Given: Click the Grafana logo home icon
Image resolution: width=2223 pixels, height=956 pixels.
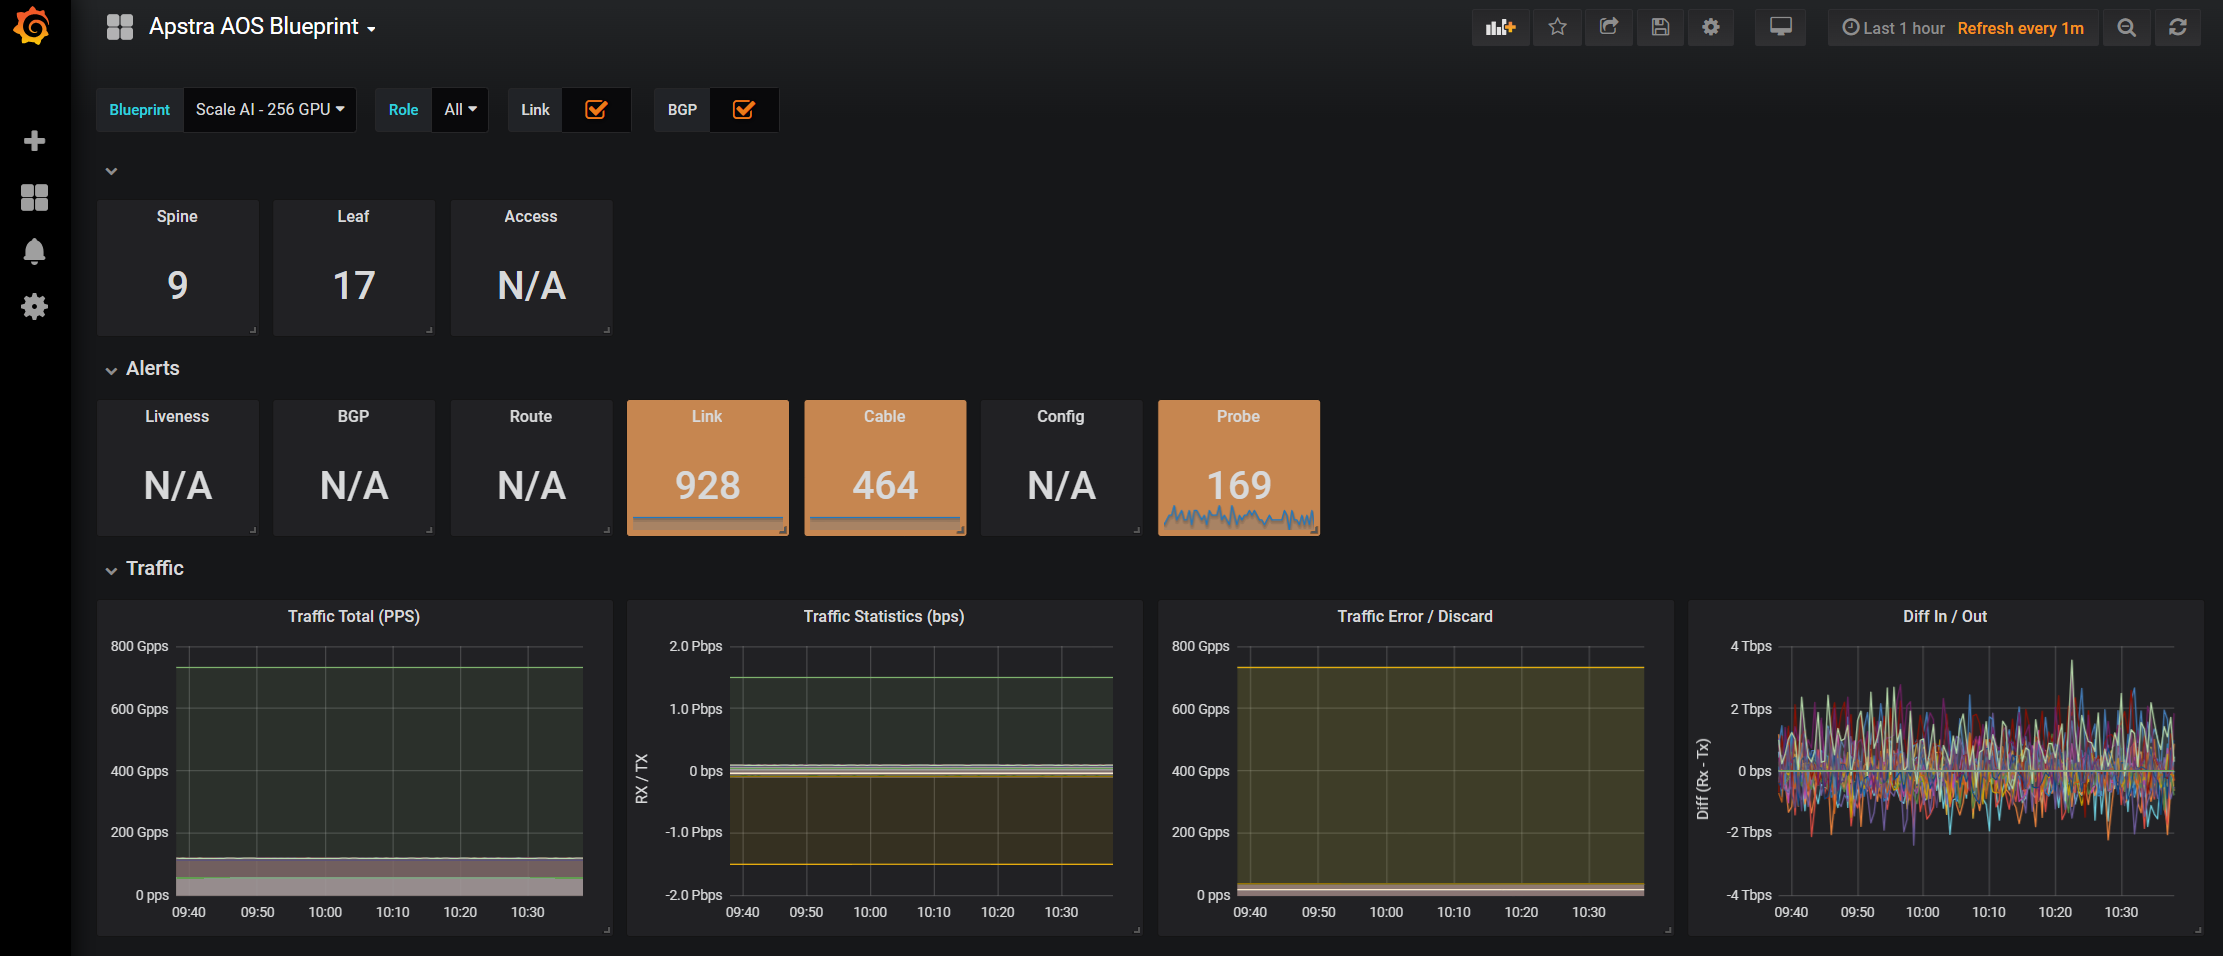Looking at the screenshot, I should point(33,27).
